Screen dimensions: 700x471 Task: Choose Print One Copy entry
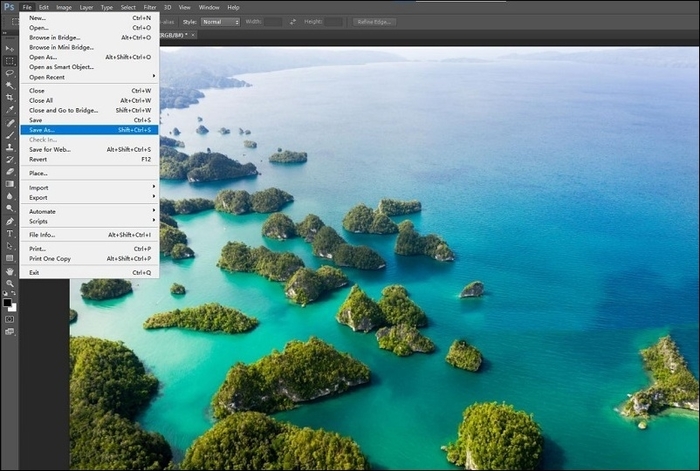click(89, 258)
